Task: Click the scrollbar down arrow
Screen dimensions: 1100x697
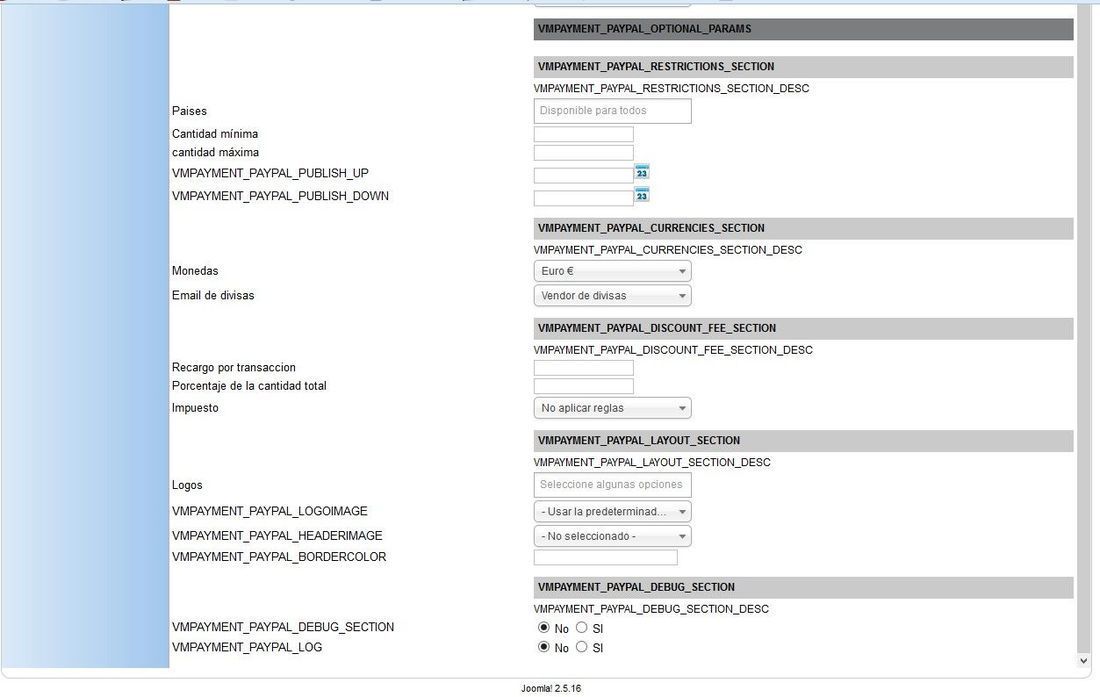Action: [x=1083, y=661]
